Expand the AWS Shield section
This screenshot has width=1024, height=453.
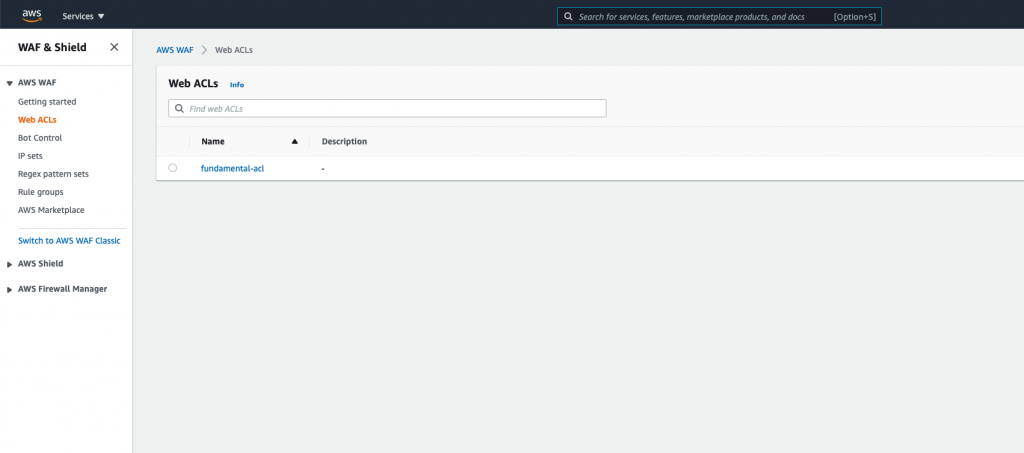pos(10,264)
